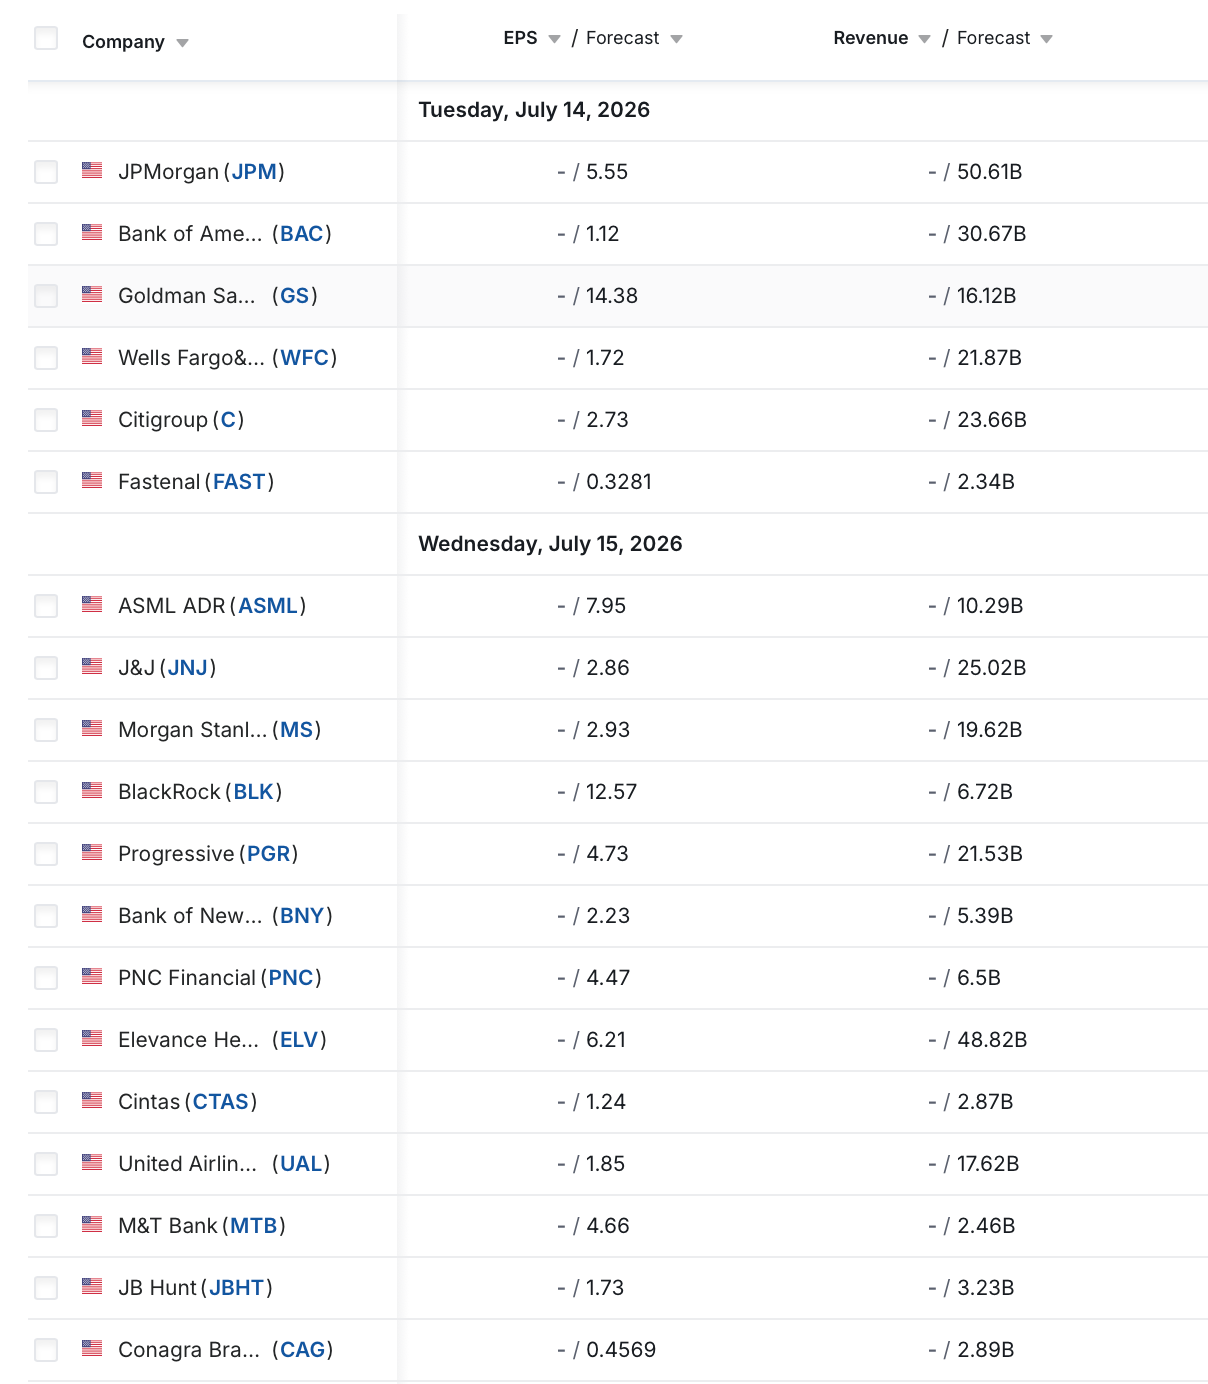Click the flag icon beside Citigroup
The width and height of the screenshot is (1208, 1384).
[x=92, y=418]
